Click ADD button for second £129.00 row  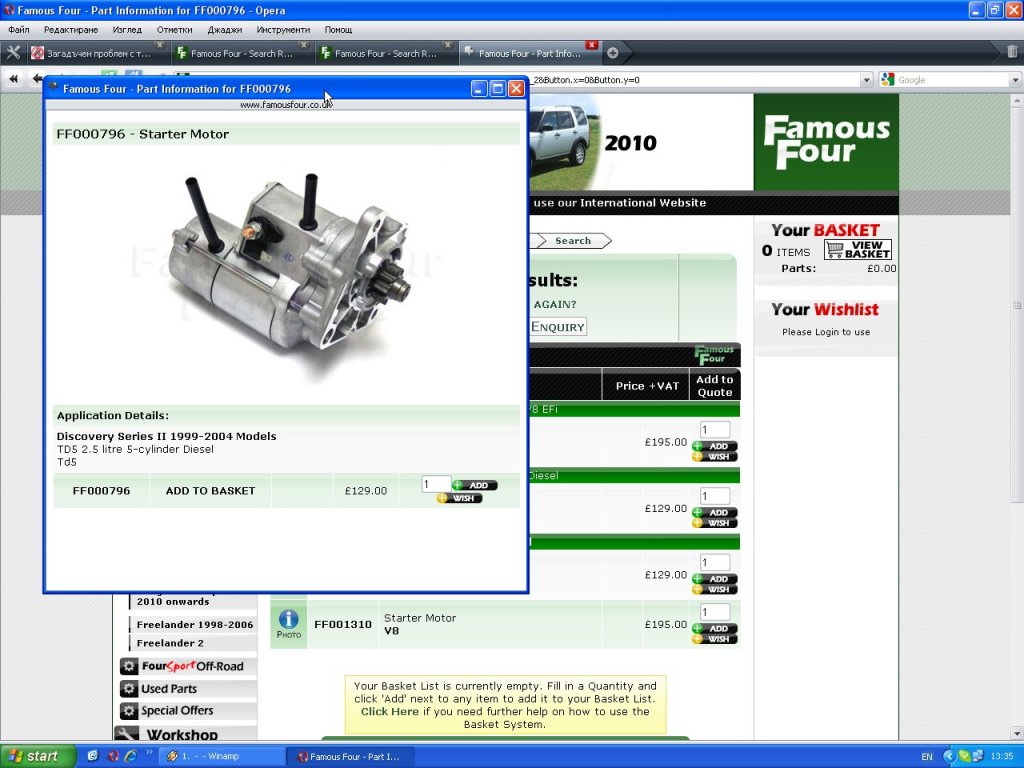click(714, 579)
